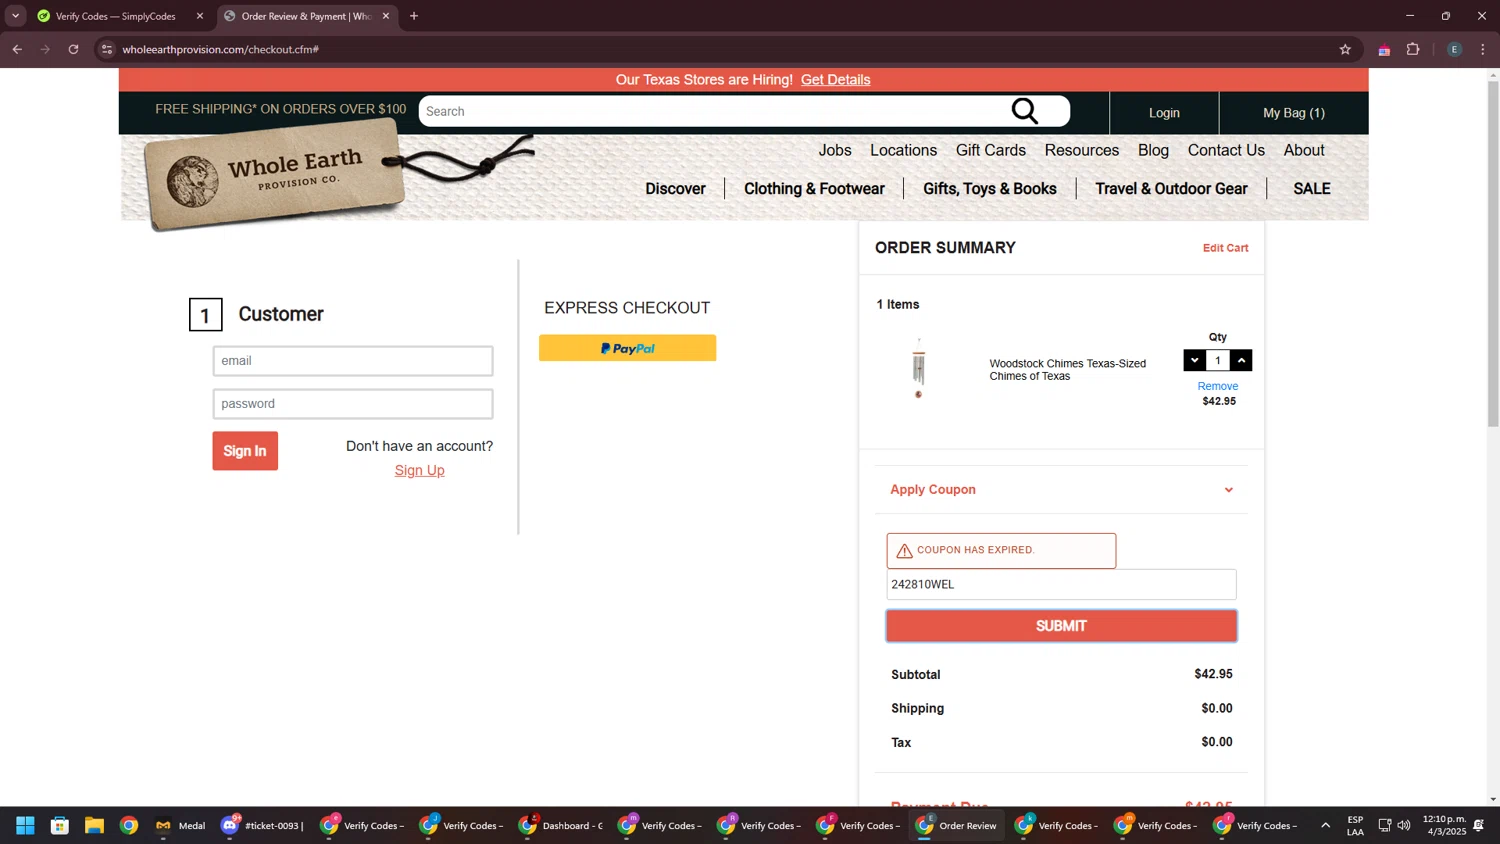Open a new browser tab

[414, 16]
